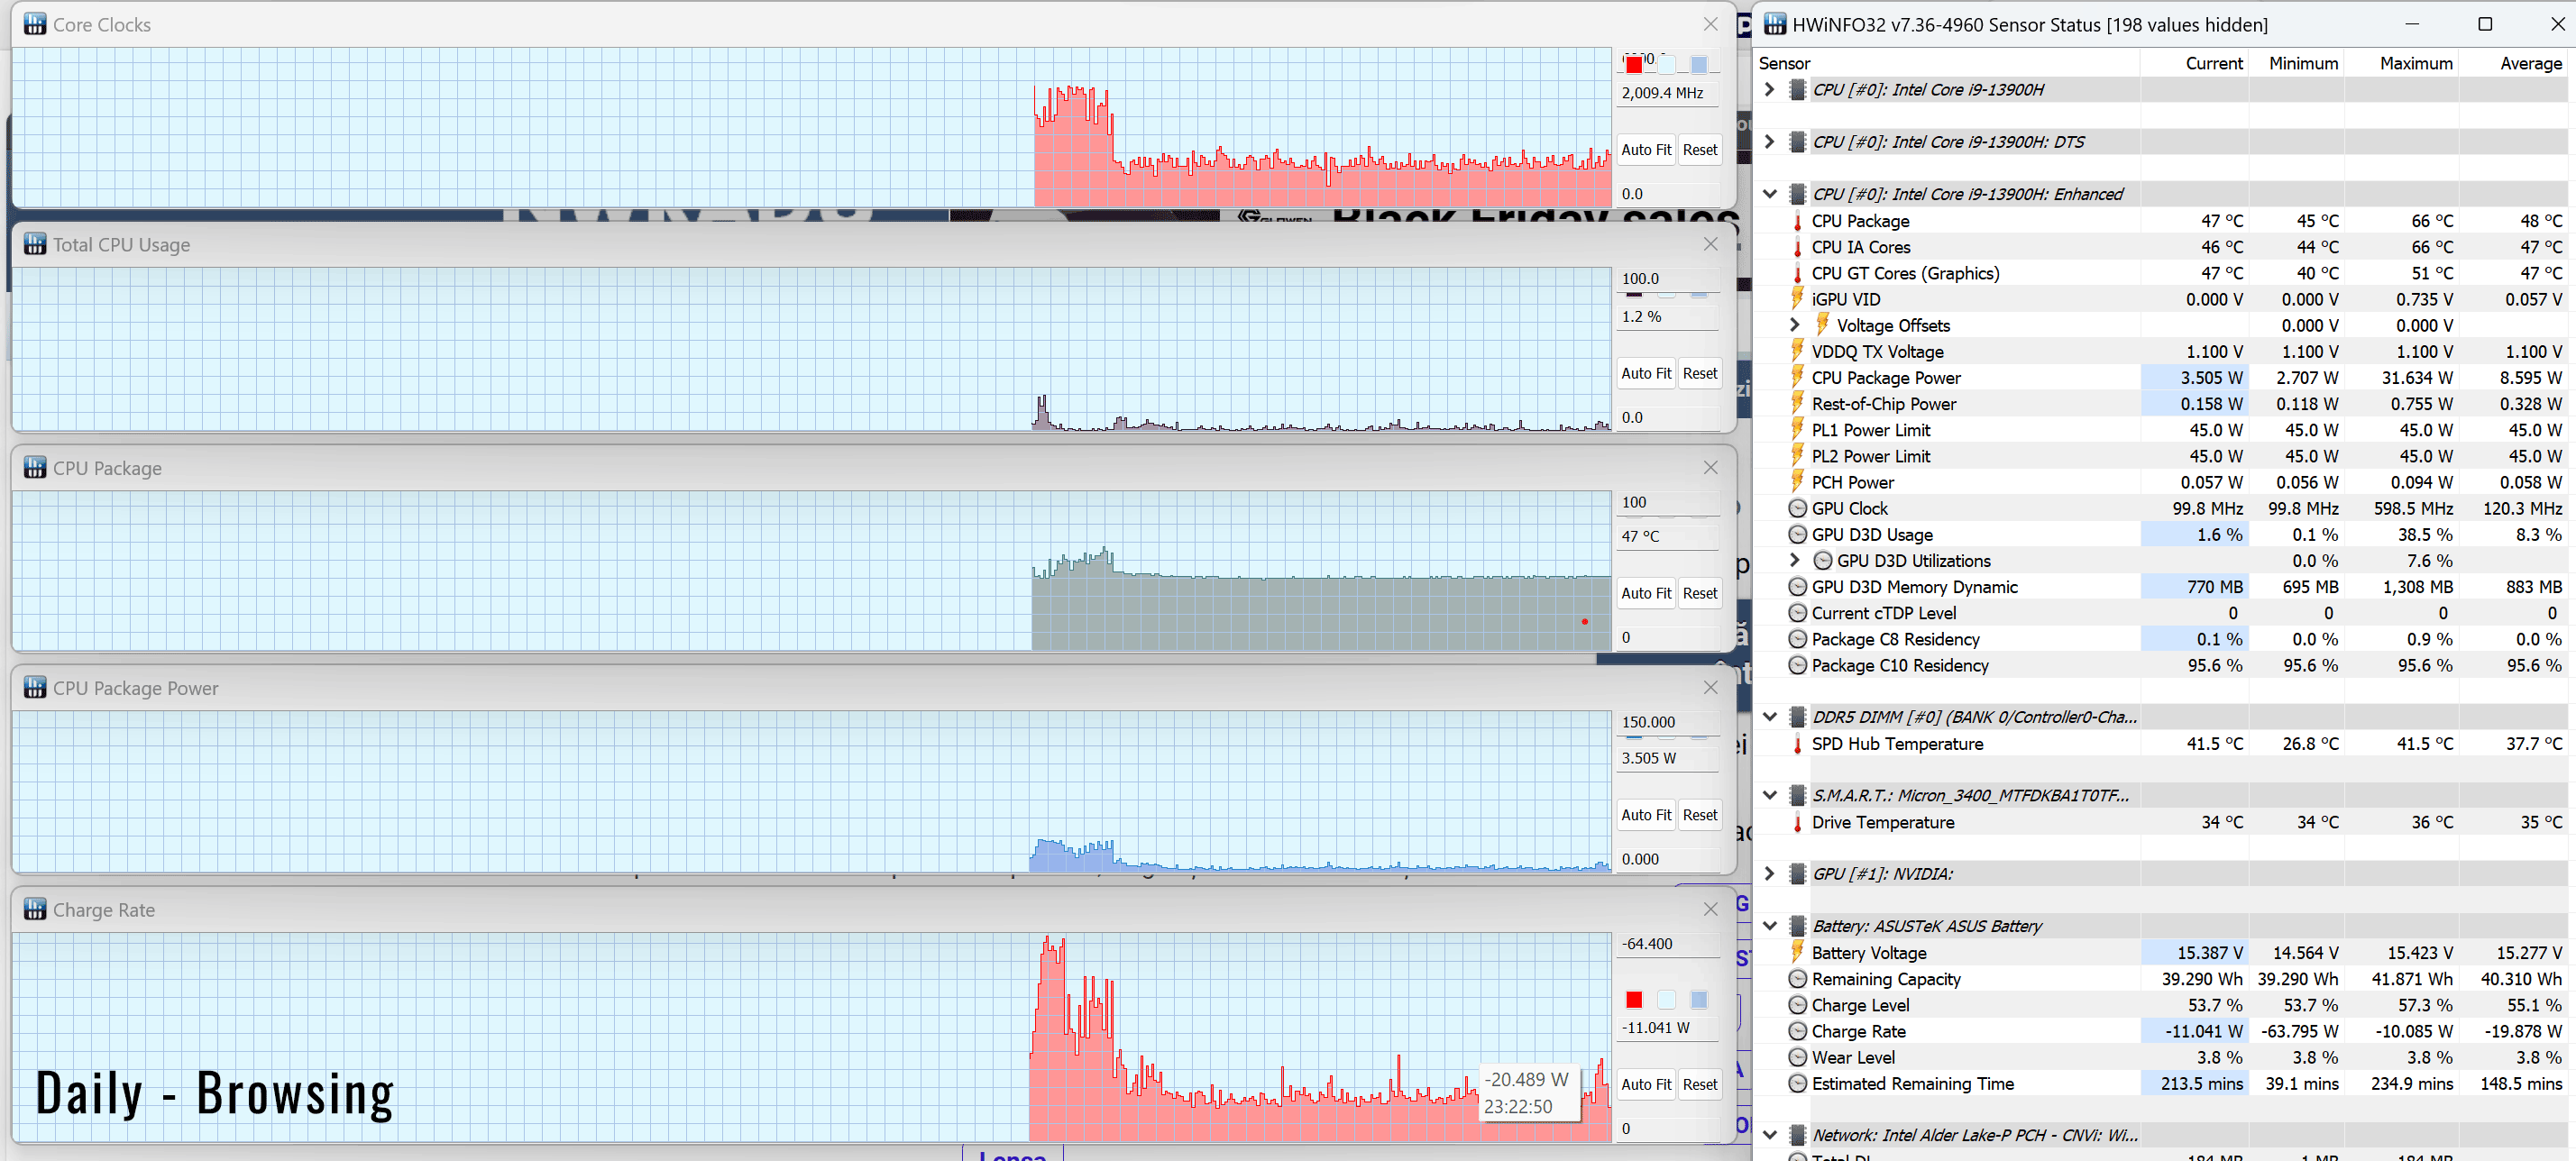Click the thermometer icon beside Drive Temperature
The image size is (2576, 1161).
click(x=1797, y=822)
